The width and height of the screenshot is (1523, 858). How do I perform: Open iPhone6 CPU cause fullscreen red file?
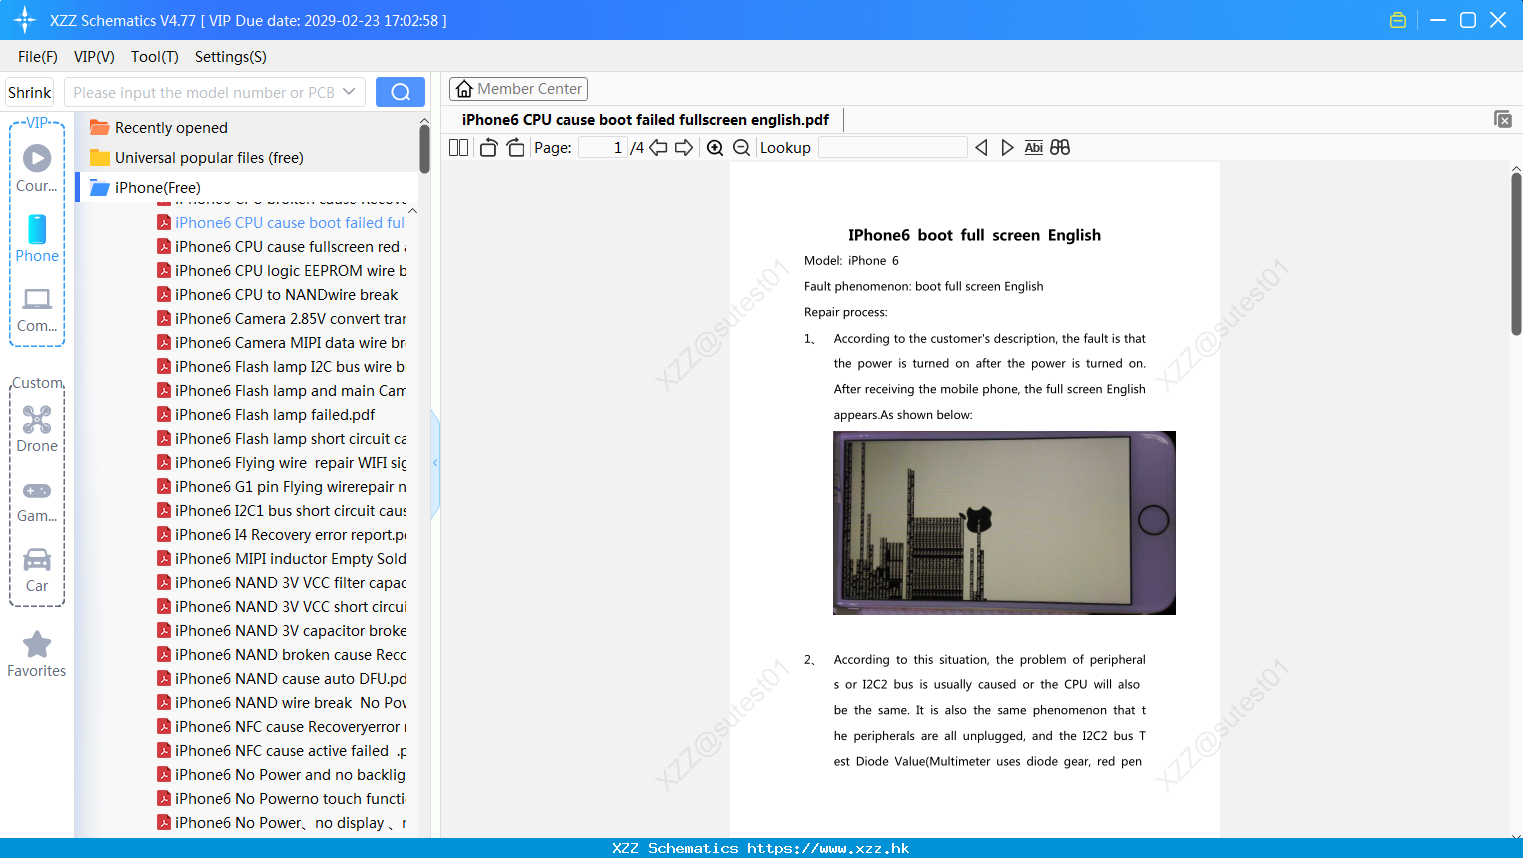pyautogui.click(x=282, y=247)
